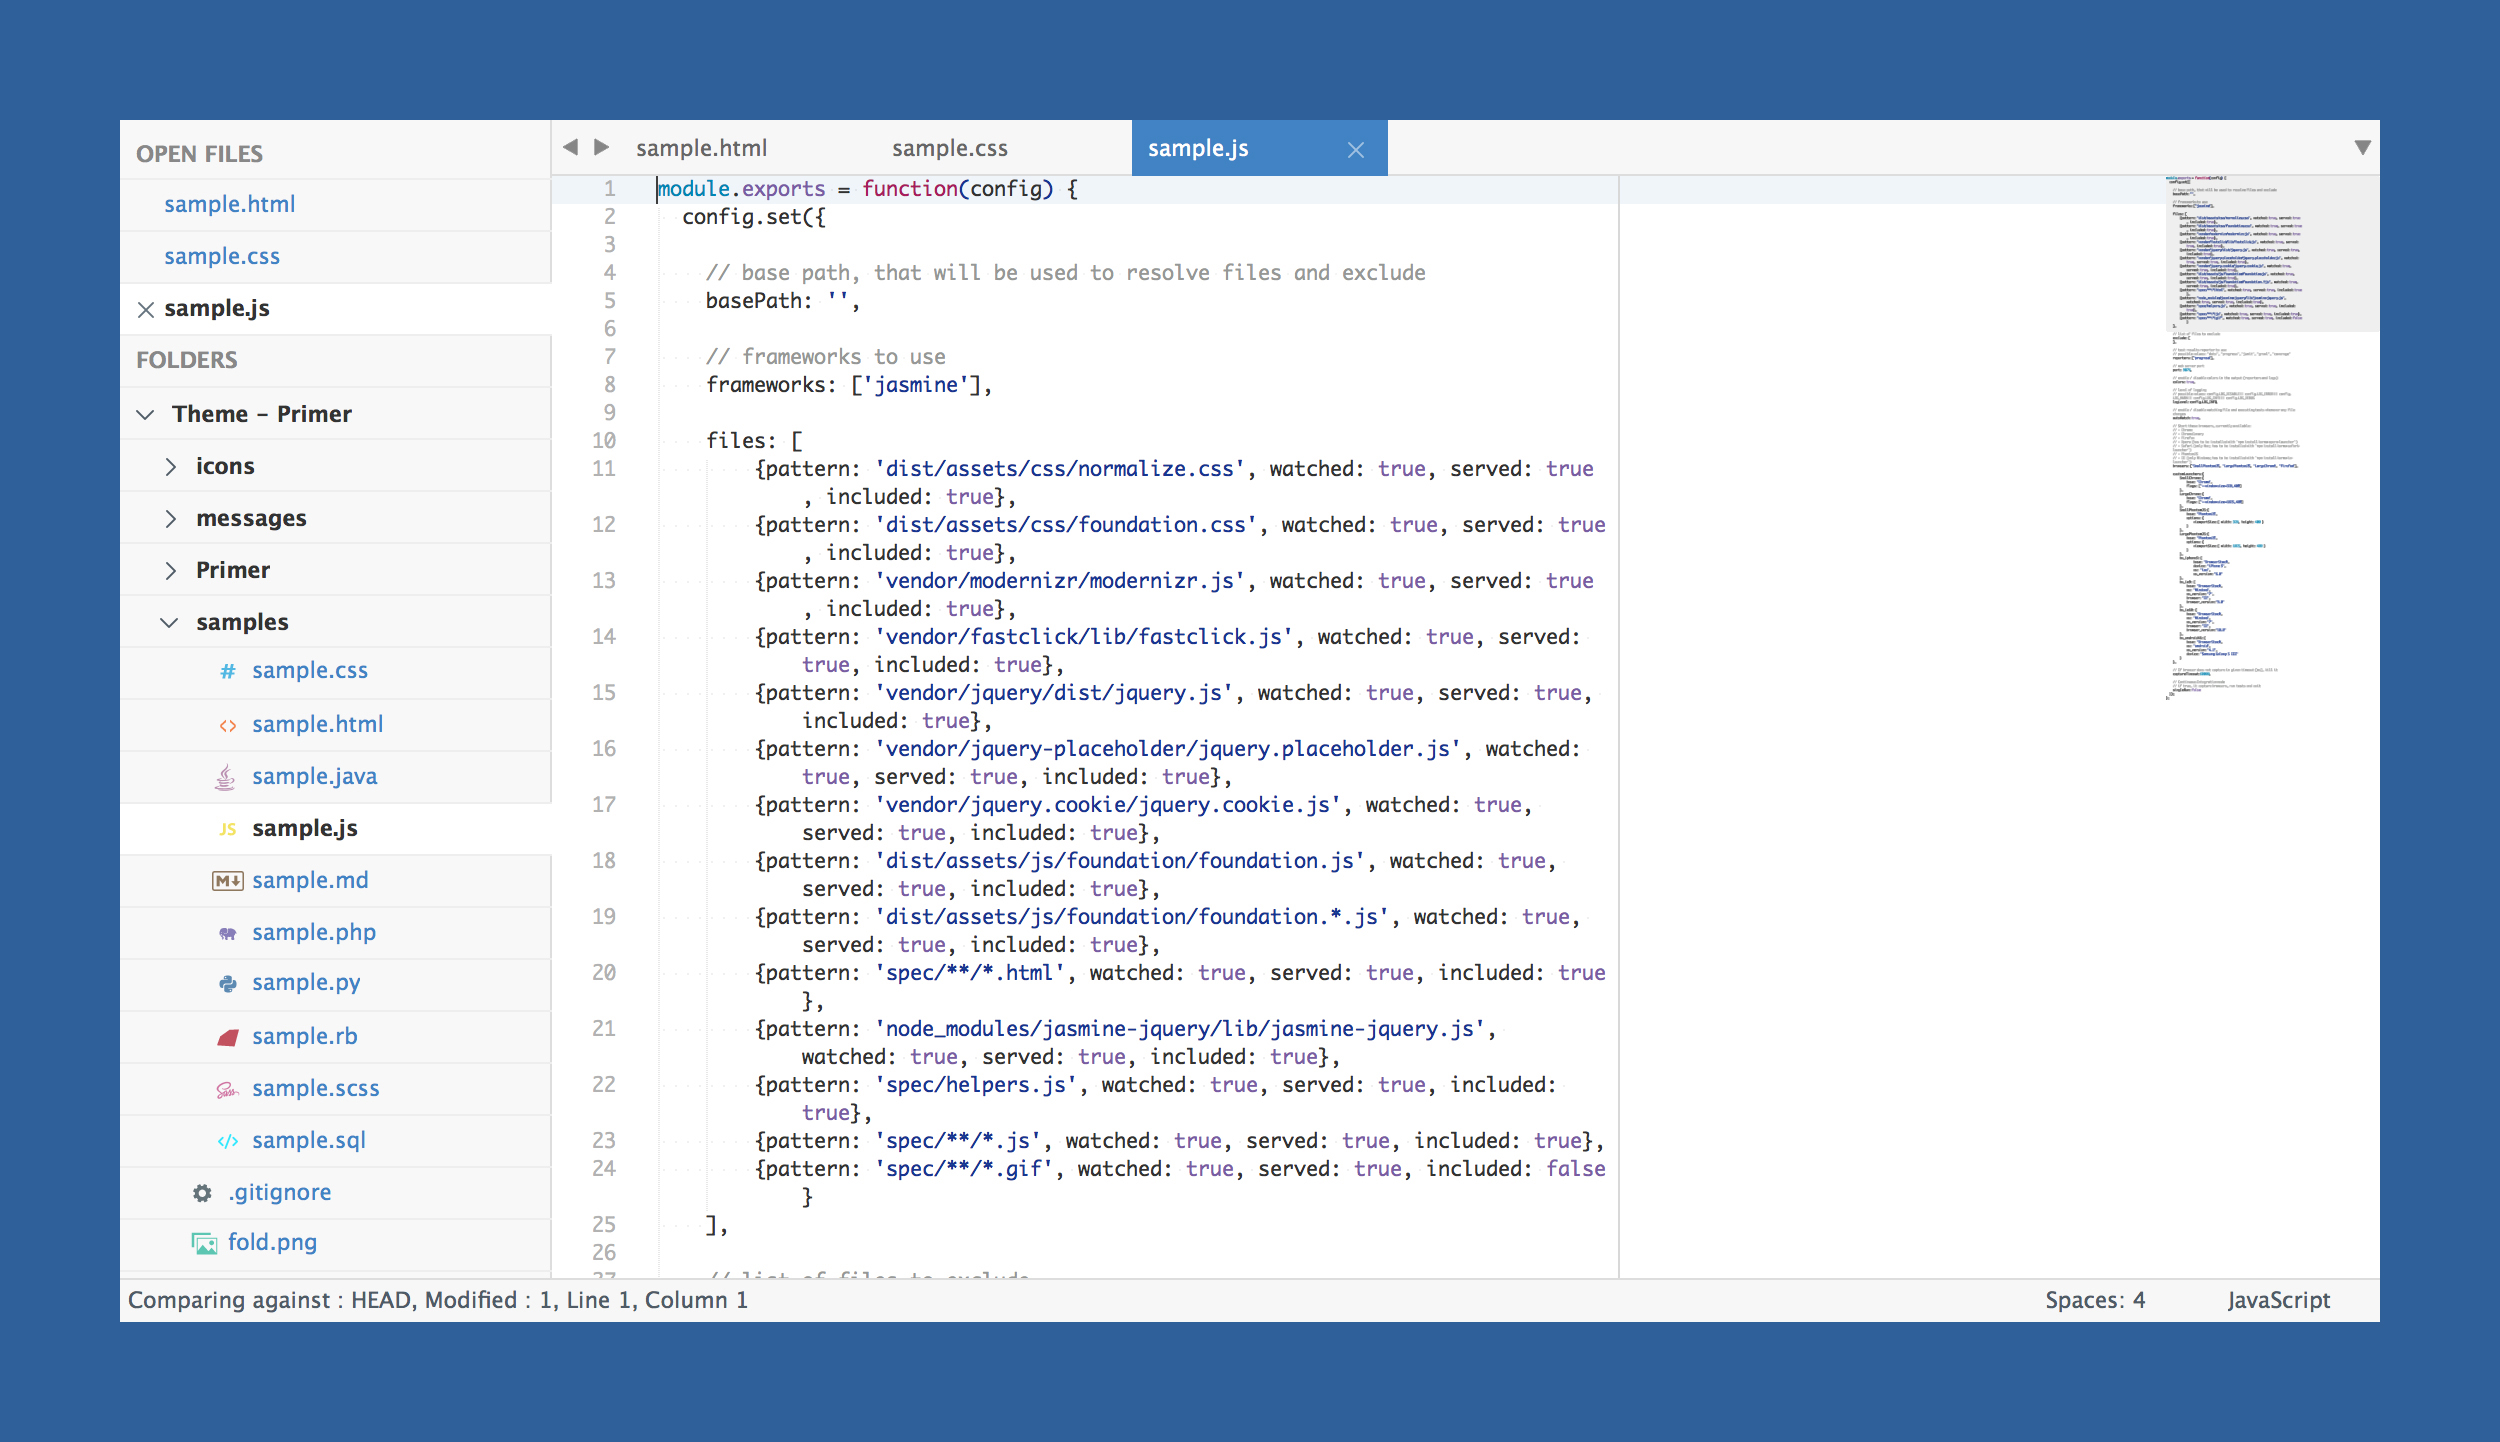
Task: Open the tab list dropdown arrow
Action: pyautogui.click(x=2362, y=148)
